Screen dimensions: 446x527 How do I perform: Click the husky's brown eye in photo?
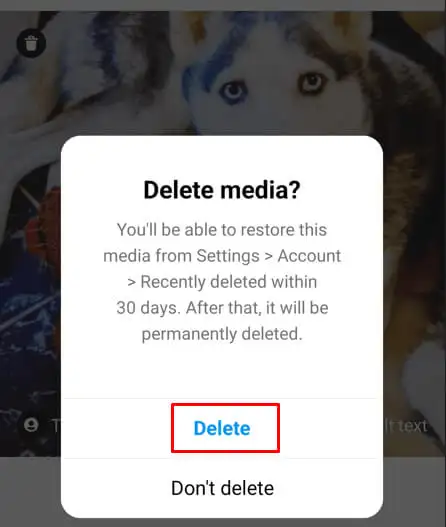click(313, 83)
